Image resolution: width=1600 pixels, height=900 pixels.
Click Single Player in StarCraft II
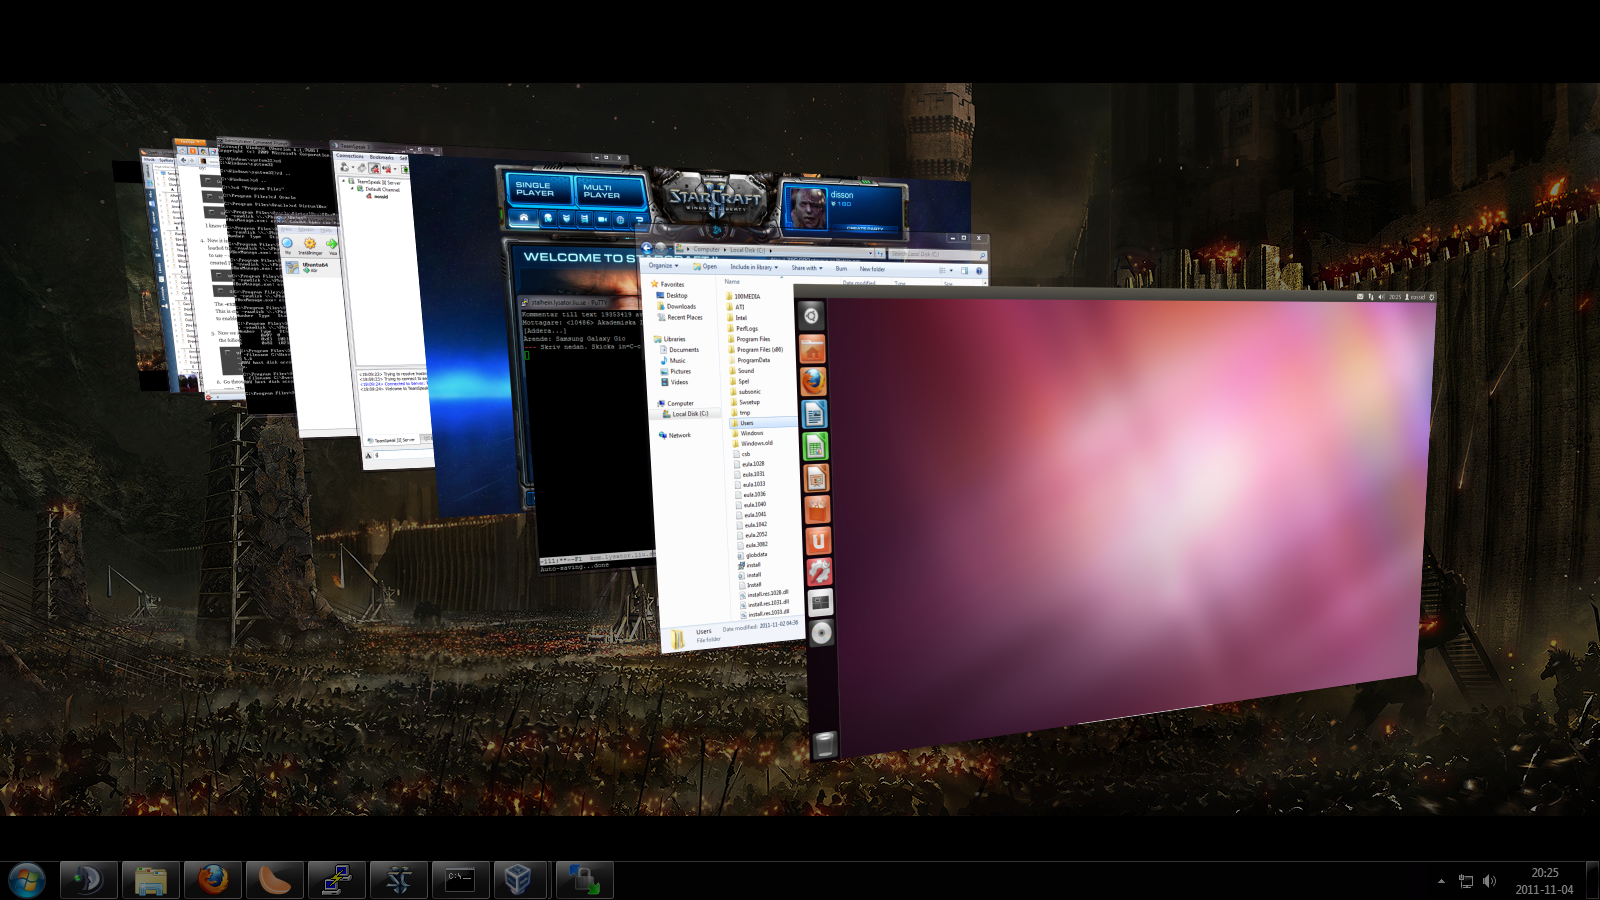click(x=539, y=189)
